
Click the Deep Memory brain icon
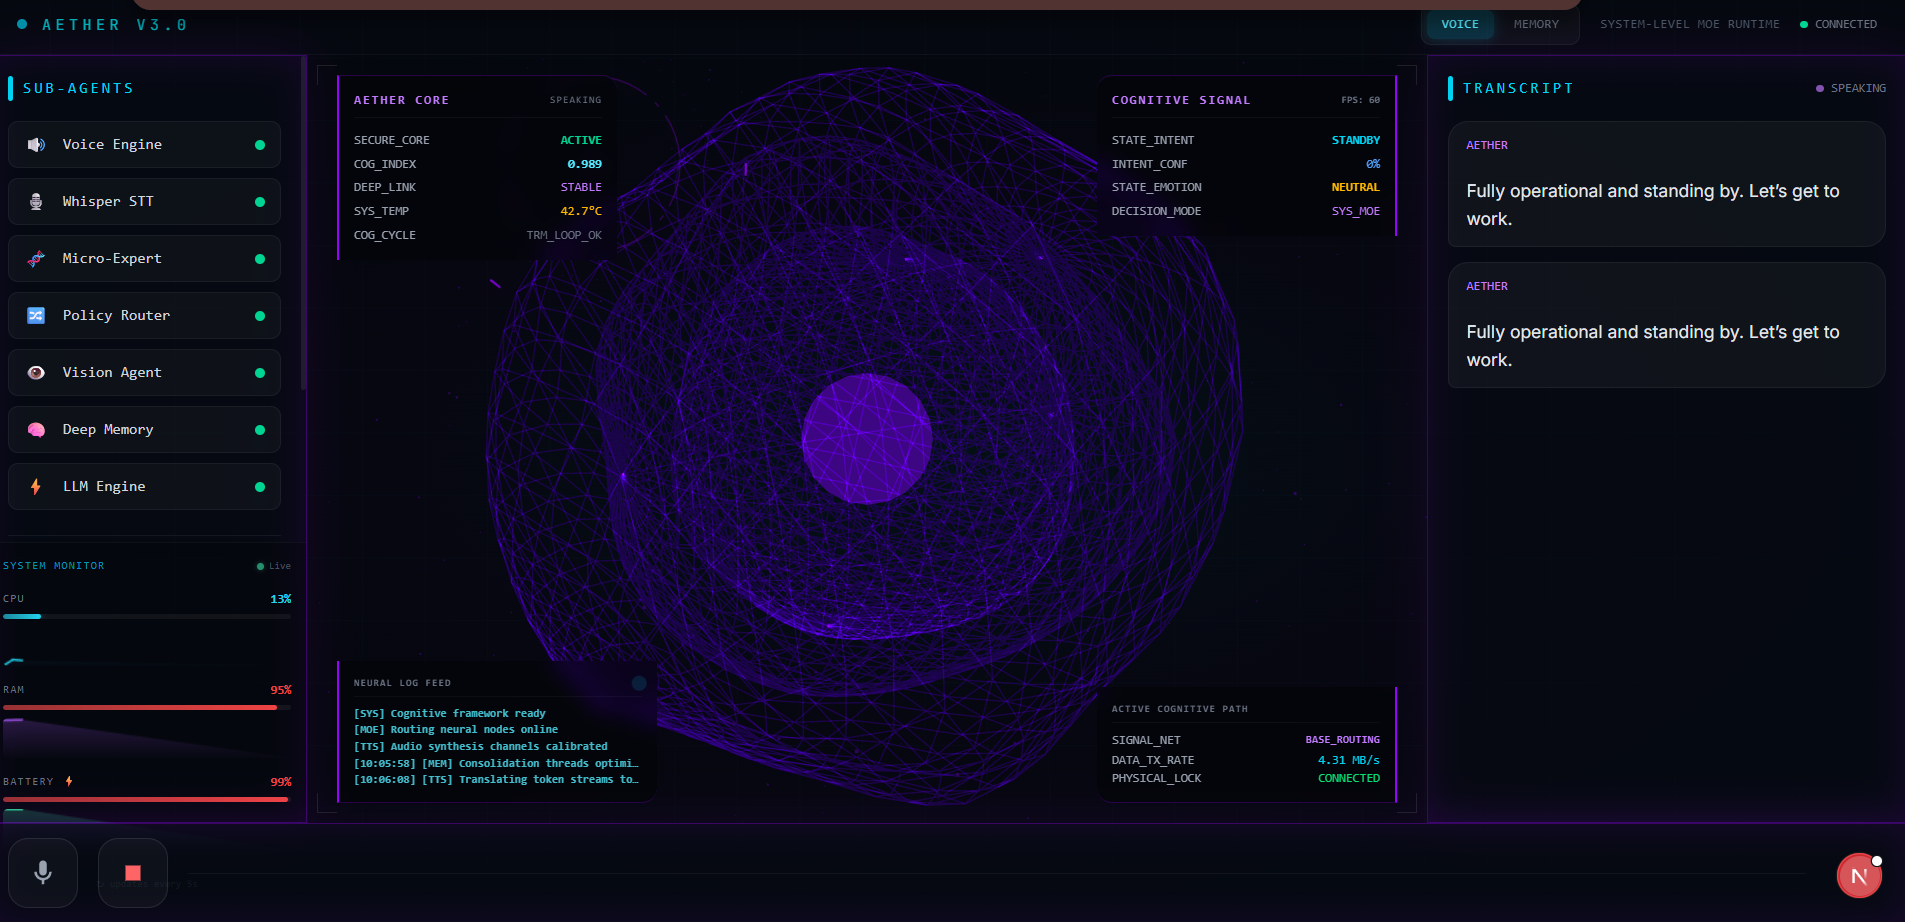point(36,430)
